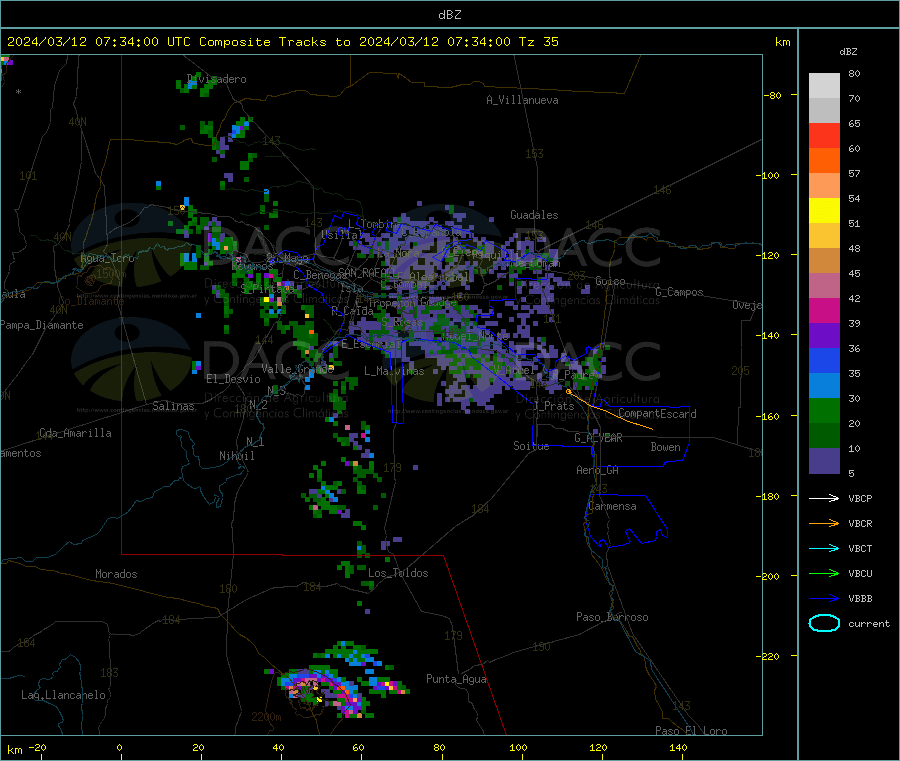Click the Cda_Amarilla label
This screenshot has height=761, width=900.
75,433
